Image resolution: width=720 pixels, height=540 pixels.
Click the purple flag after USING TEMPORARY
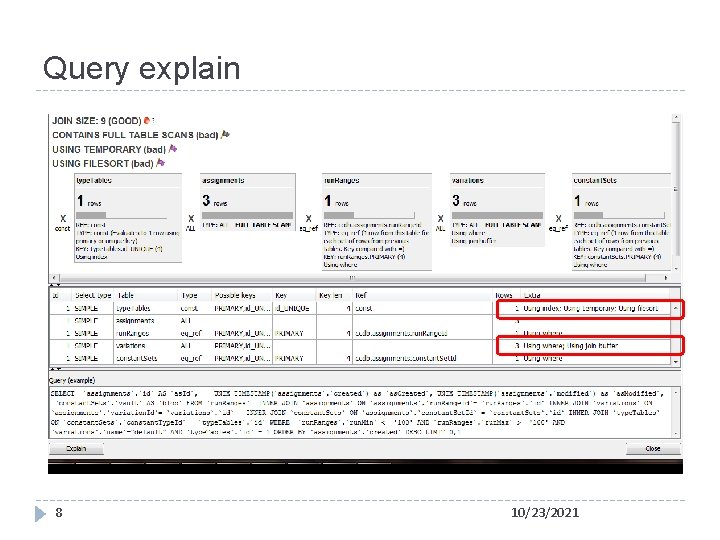173,148
